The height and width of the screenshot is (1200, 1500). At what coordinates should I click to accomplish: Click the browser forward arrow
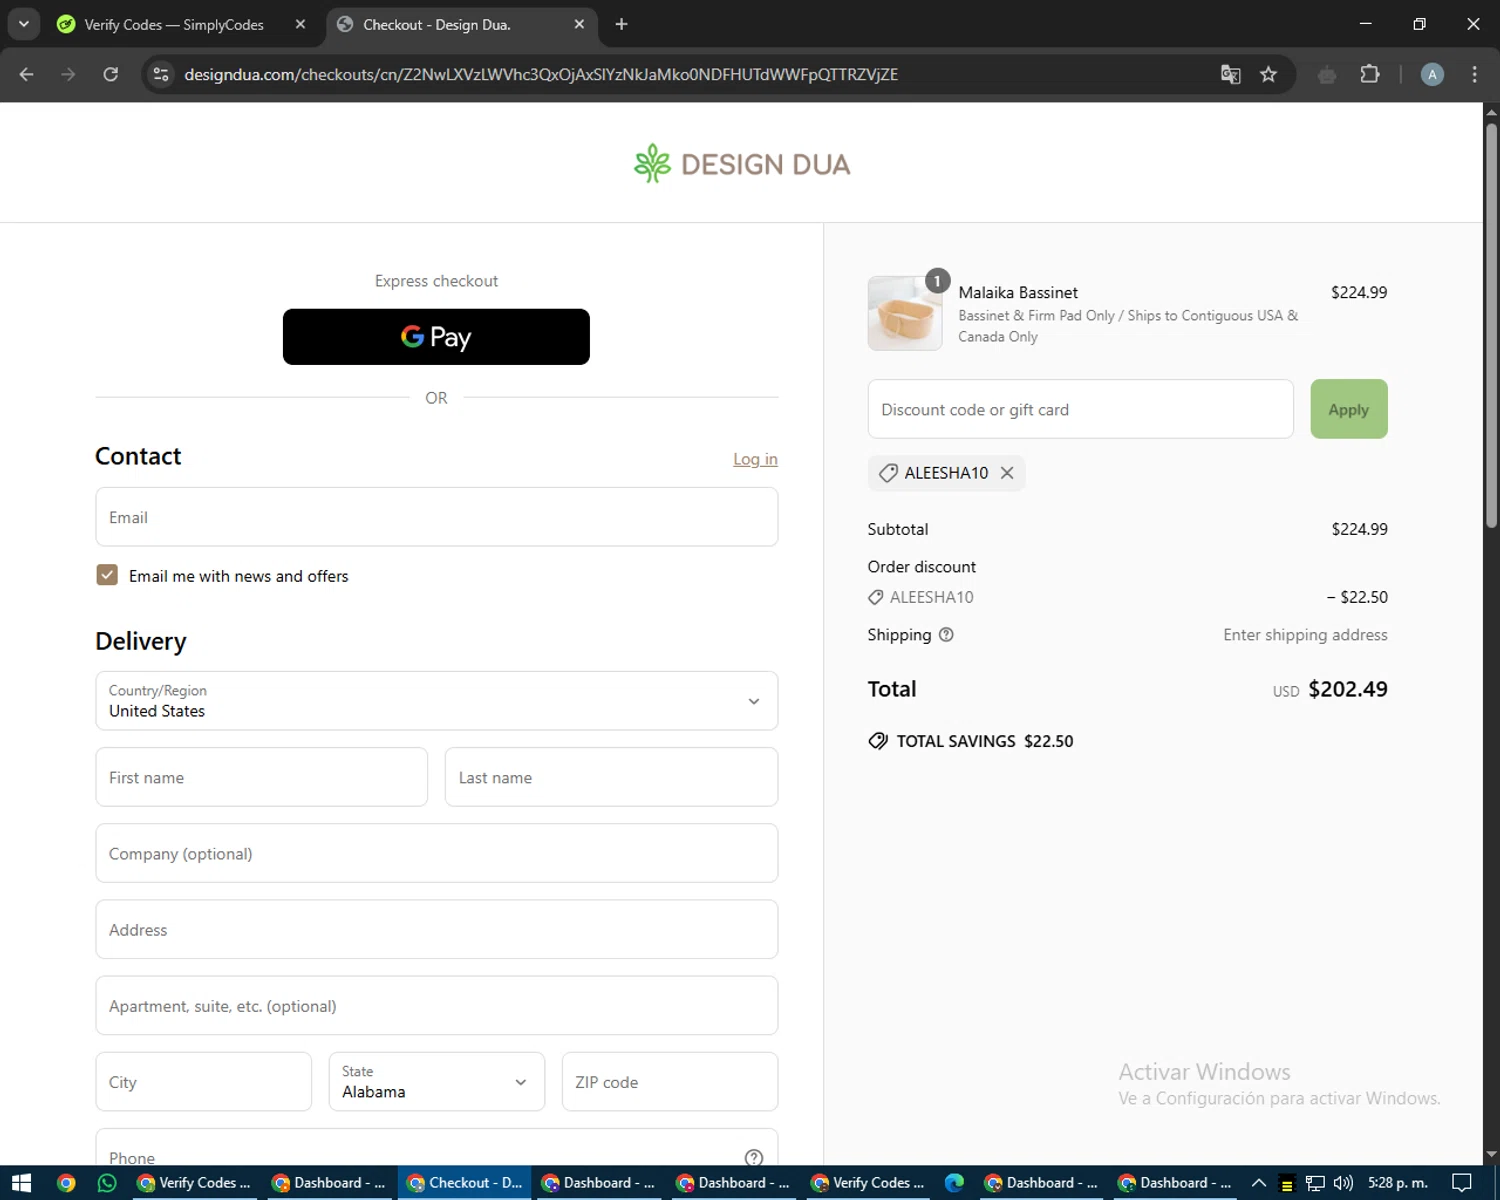pos(68,74)
